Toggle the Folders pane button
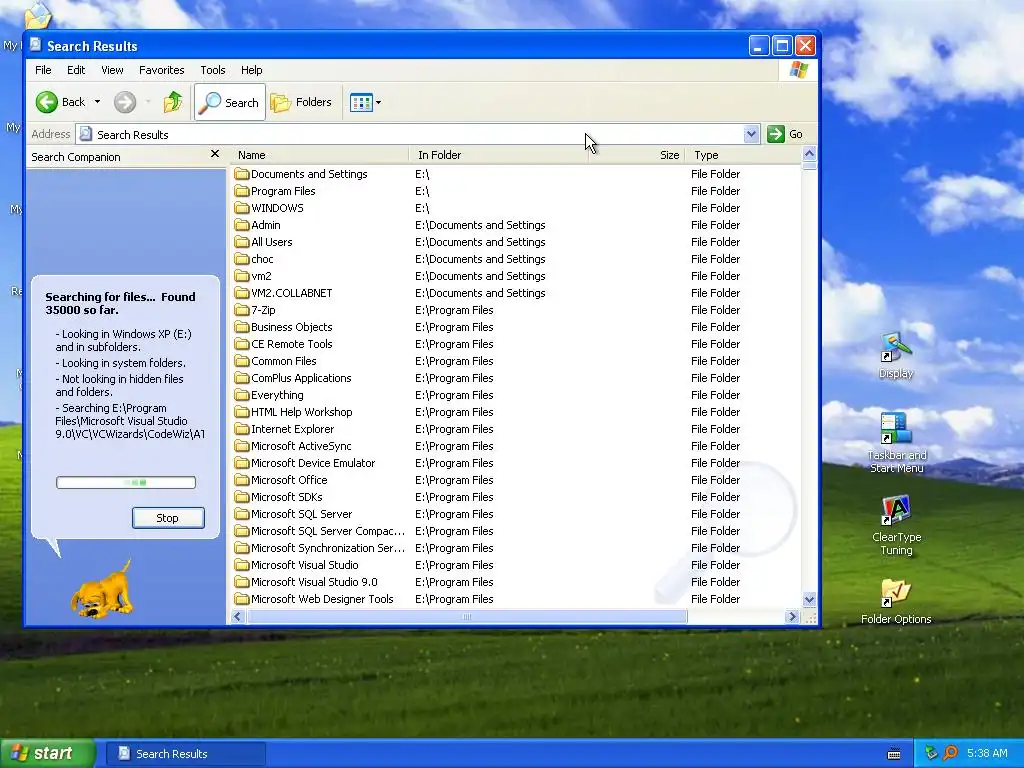This screenshot has height=768, width=1024. (x=302, y=103)
